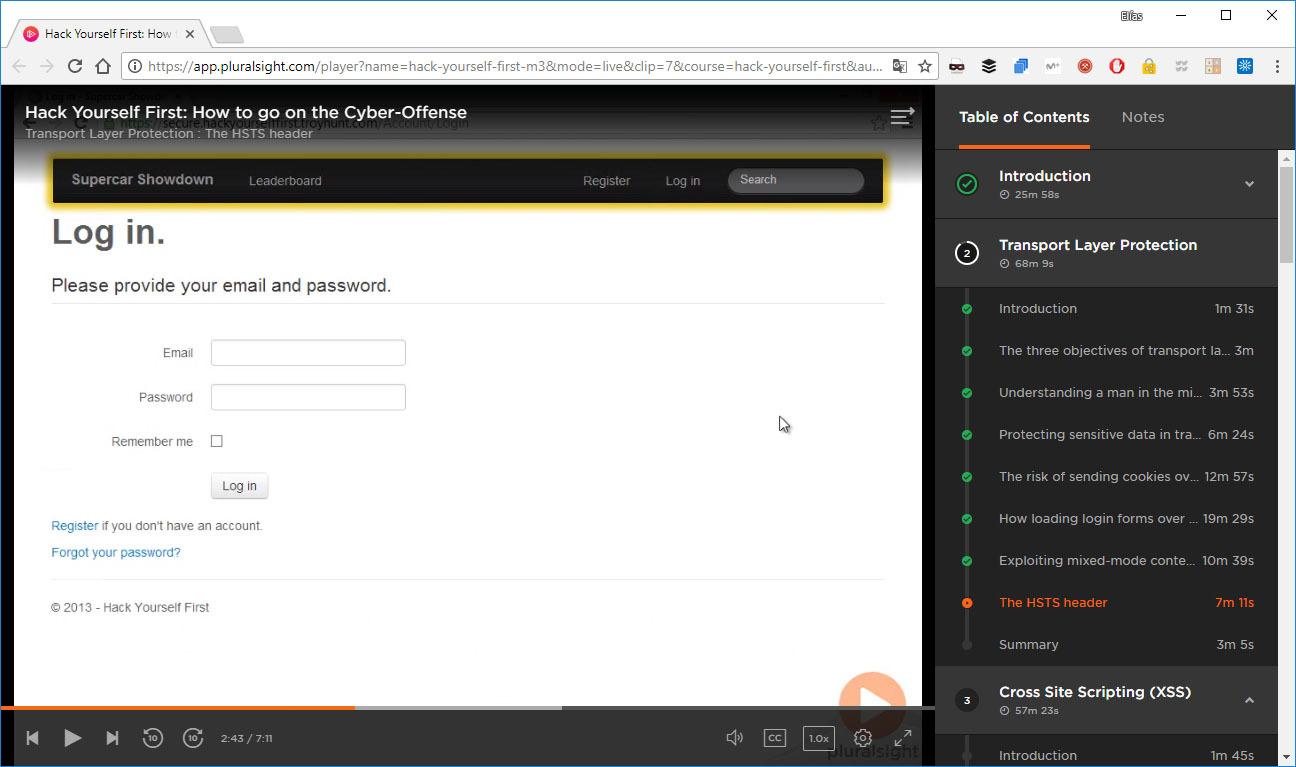The height and width of the screenshot is (767, 1296).
Task: Switch to the Notes tab
Action: [x=1142, y=117]
